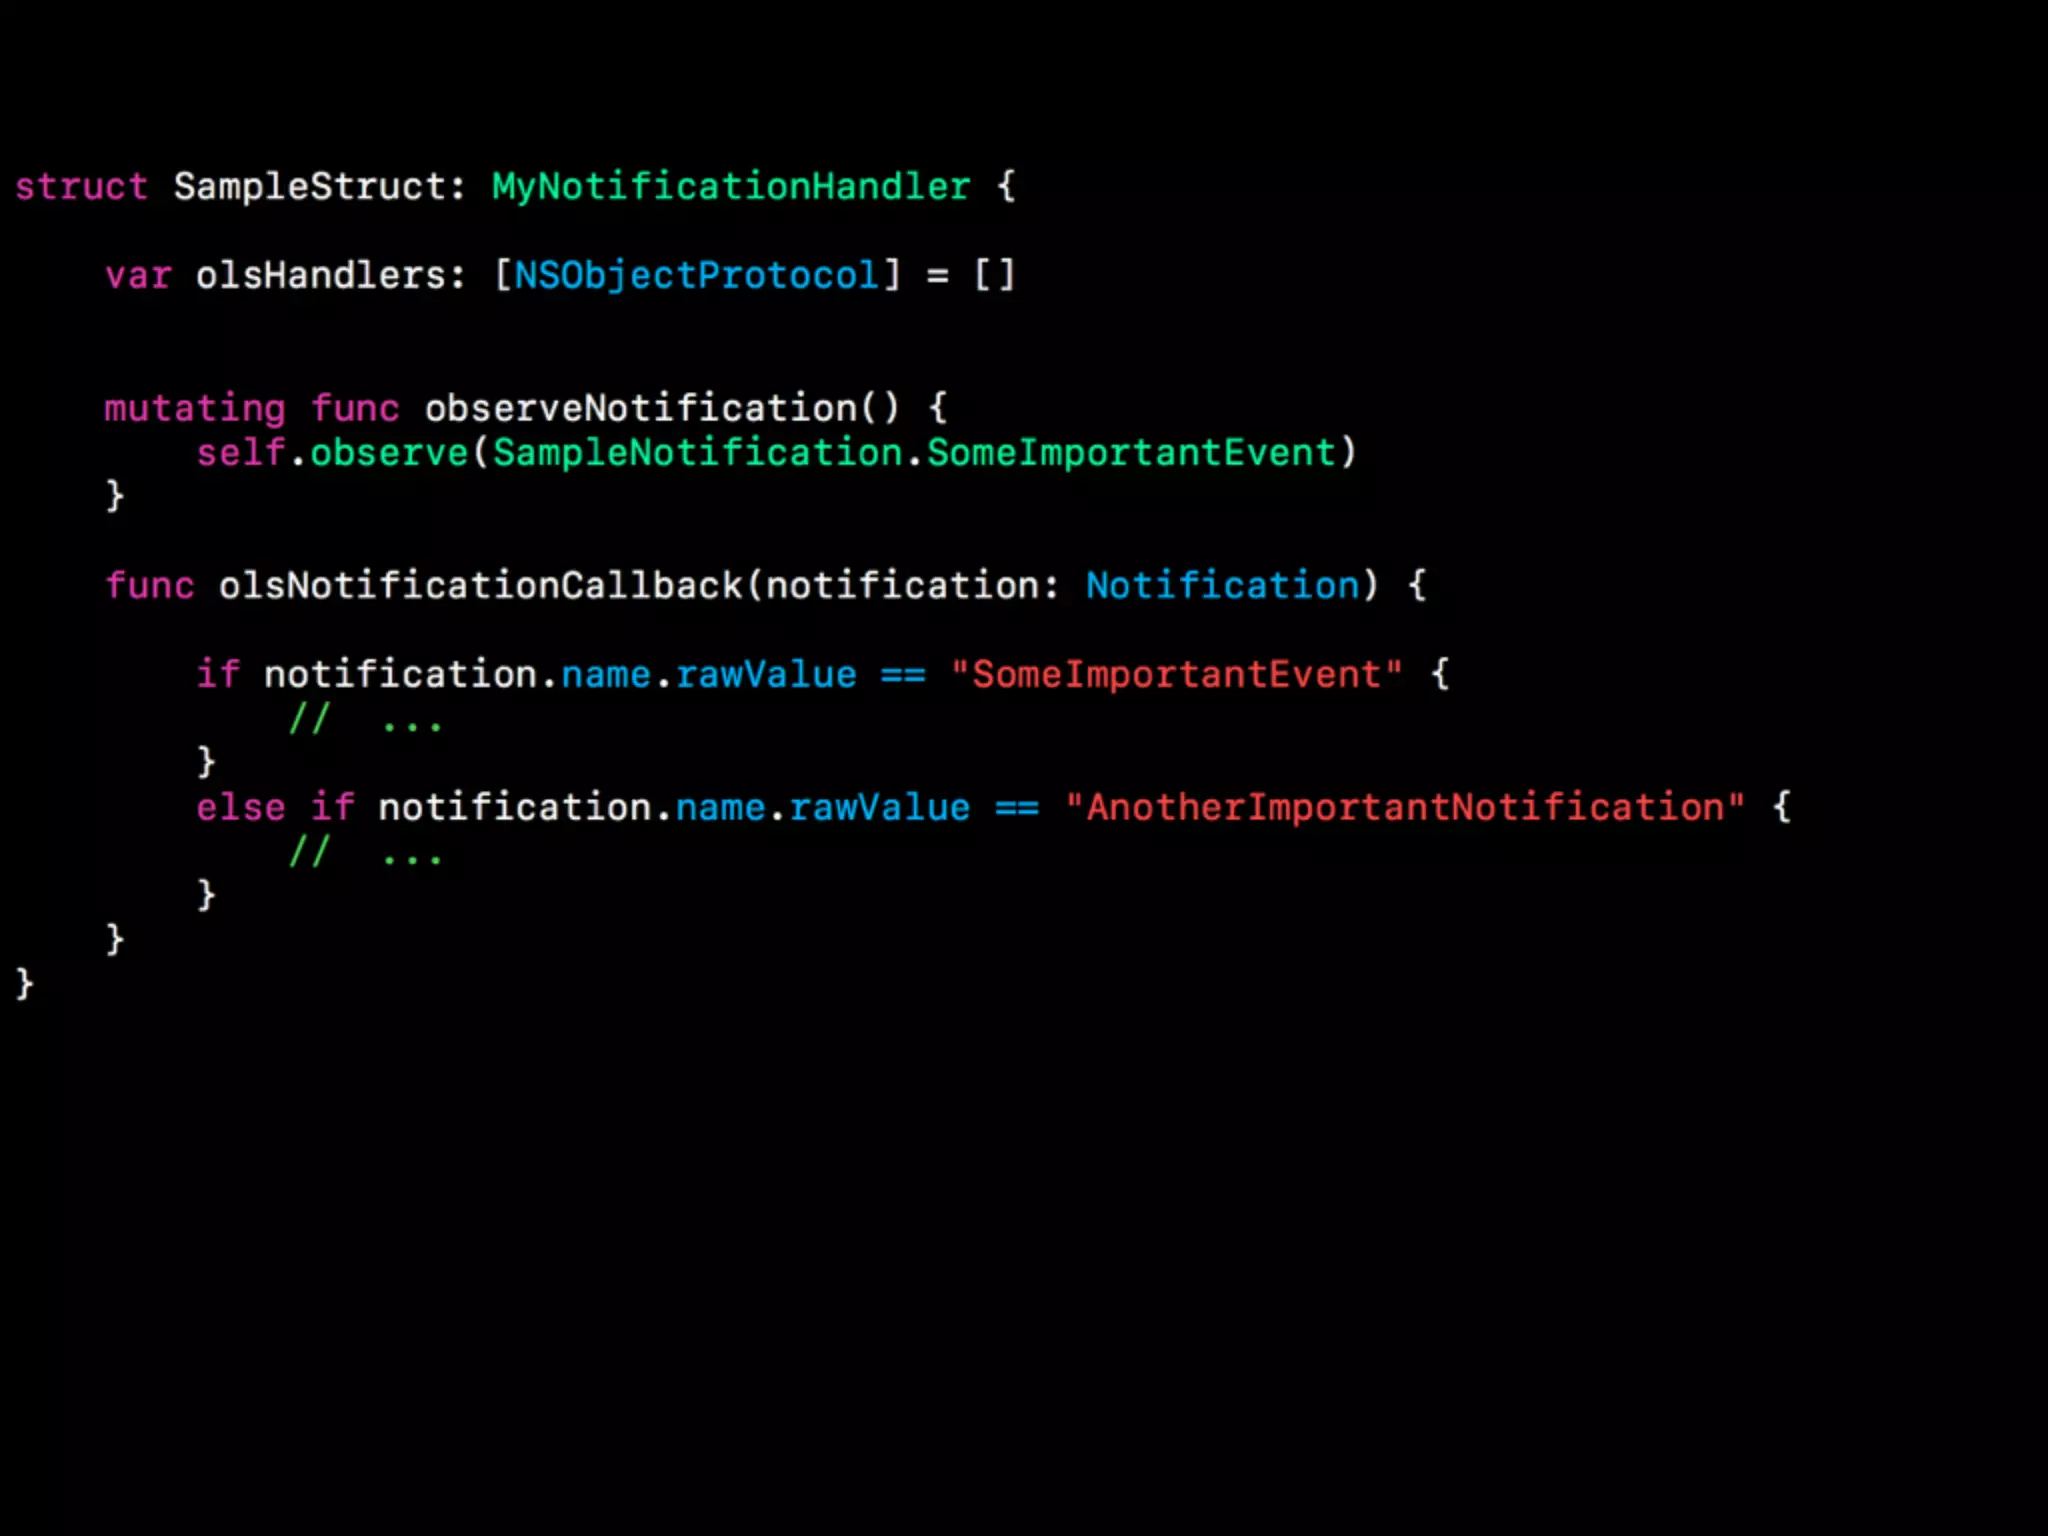Screen dimensions: 2048x1536
Task: Click the olsHandlers variable name
Action: (x=320, y=275)
